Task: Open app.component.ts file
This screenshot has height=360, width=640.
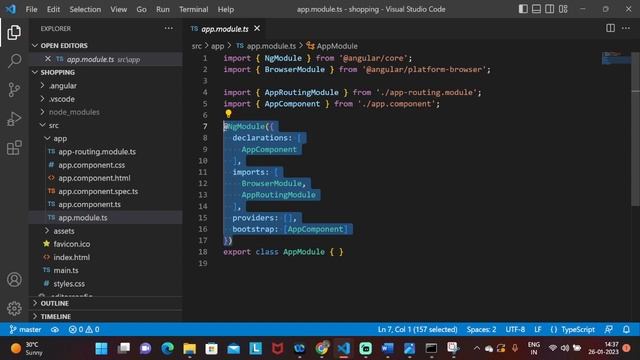Action: tap(89, 204)
